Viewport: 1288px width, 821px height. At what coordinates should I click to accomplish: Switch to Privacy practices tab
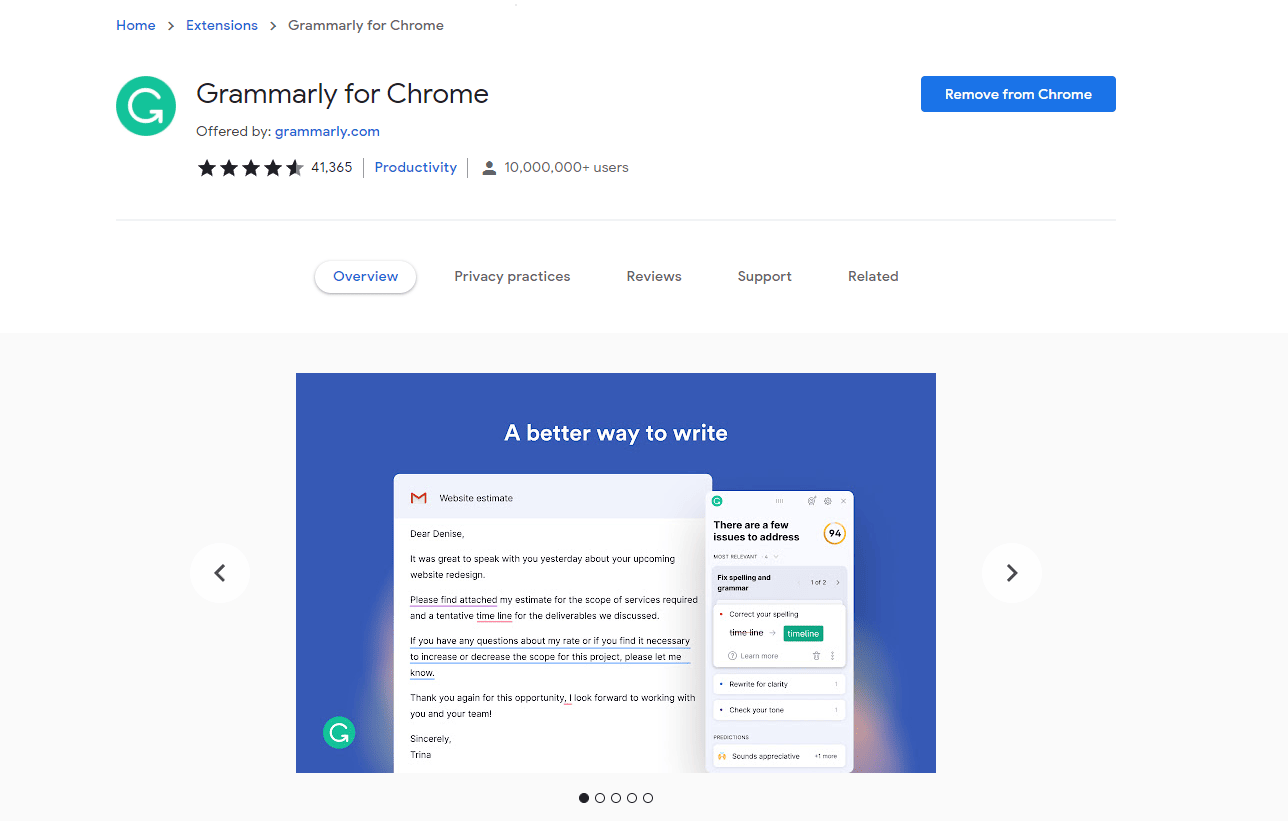click(x=512, y=277)
